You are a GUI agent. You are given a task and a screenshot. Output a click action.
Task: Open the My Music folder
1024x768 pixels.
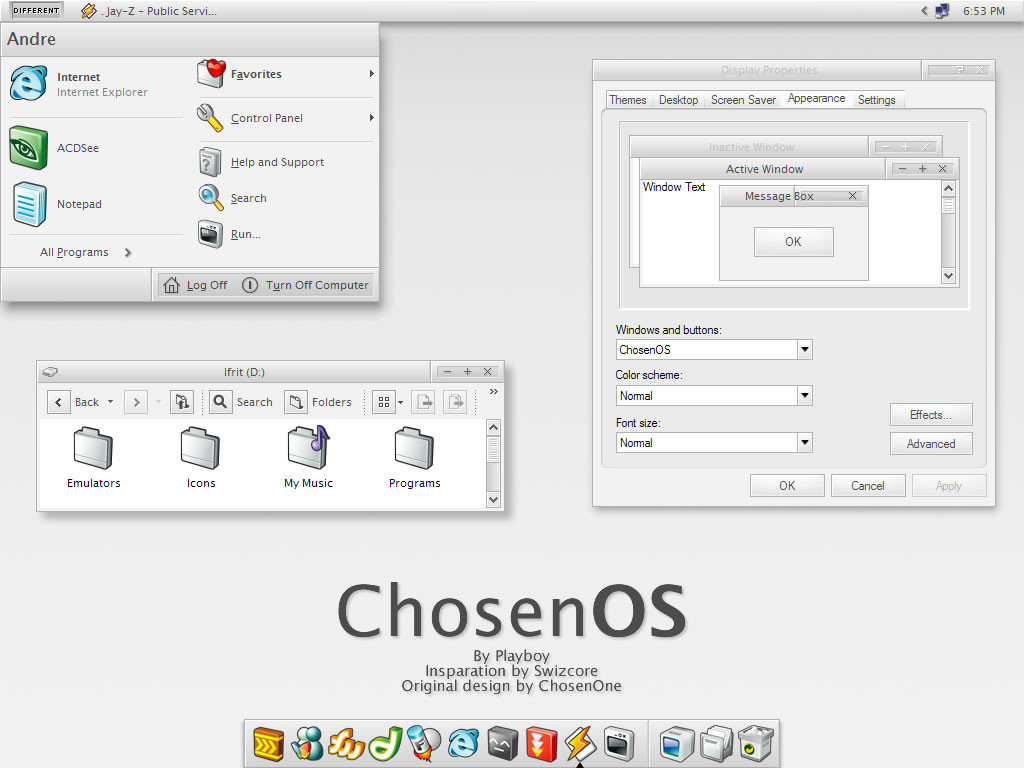pyautogui.click(x=308, y=458)
